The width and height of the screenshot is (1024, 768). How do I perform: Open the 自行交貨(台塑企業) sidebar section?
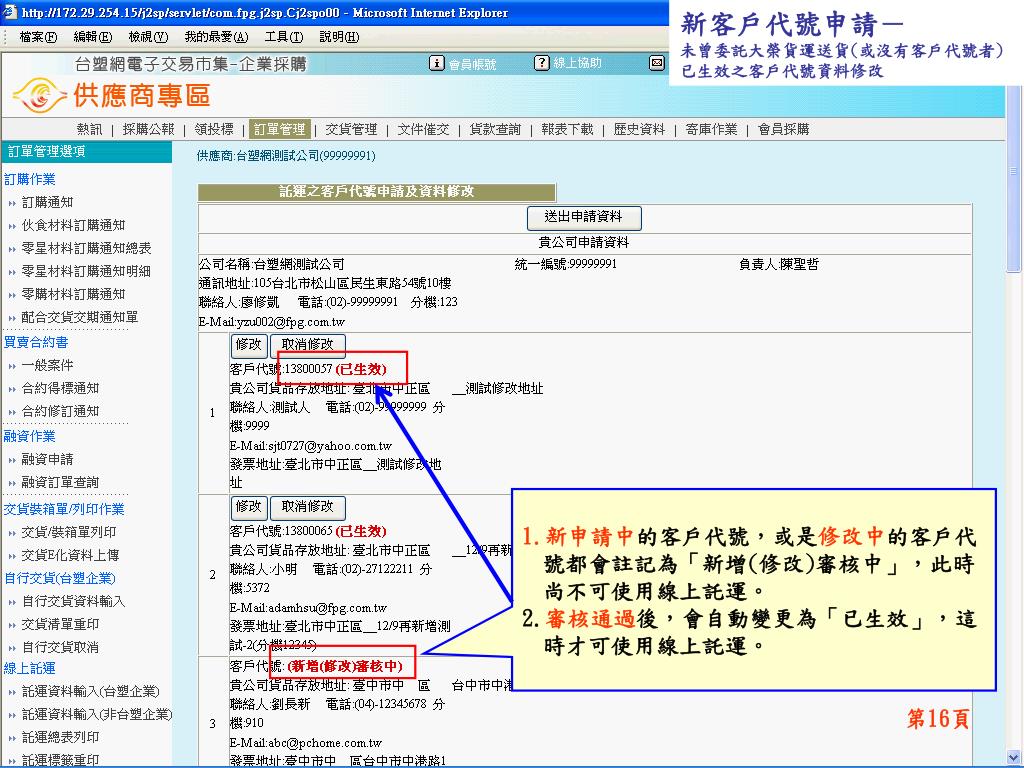59,579
